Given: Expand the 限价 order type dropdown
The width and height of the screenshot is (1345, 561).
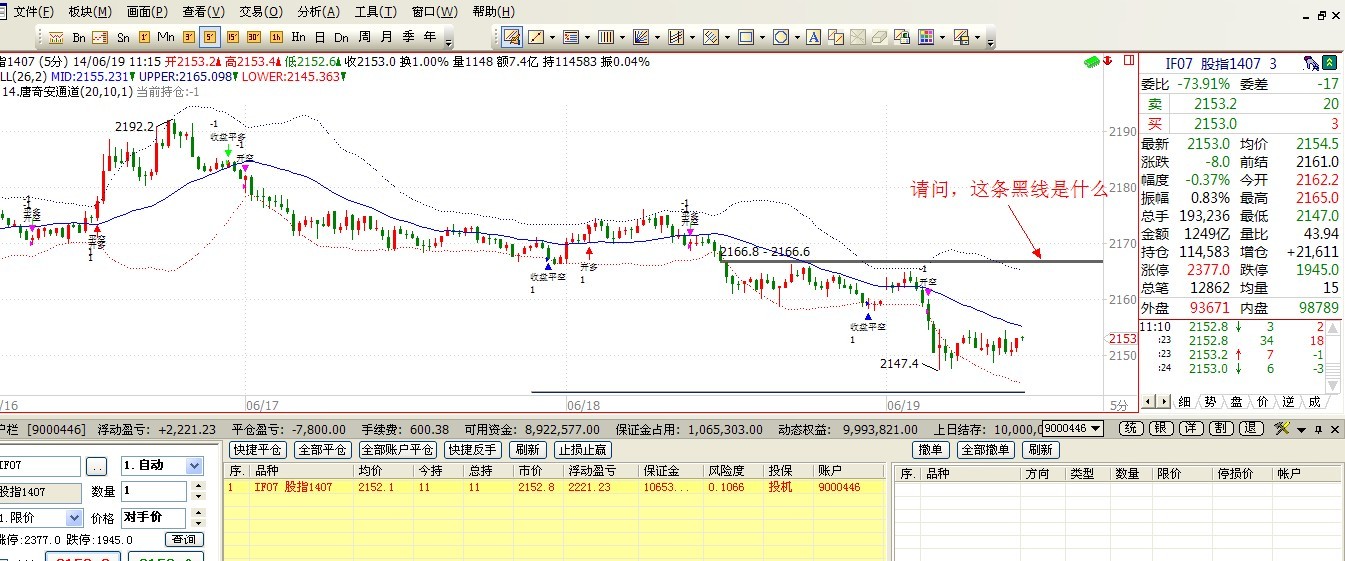Looking at the screenshot, I should (x=74, y=518).
